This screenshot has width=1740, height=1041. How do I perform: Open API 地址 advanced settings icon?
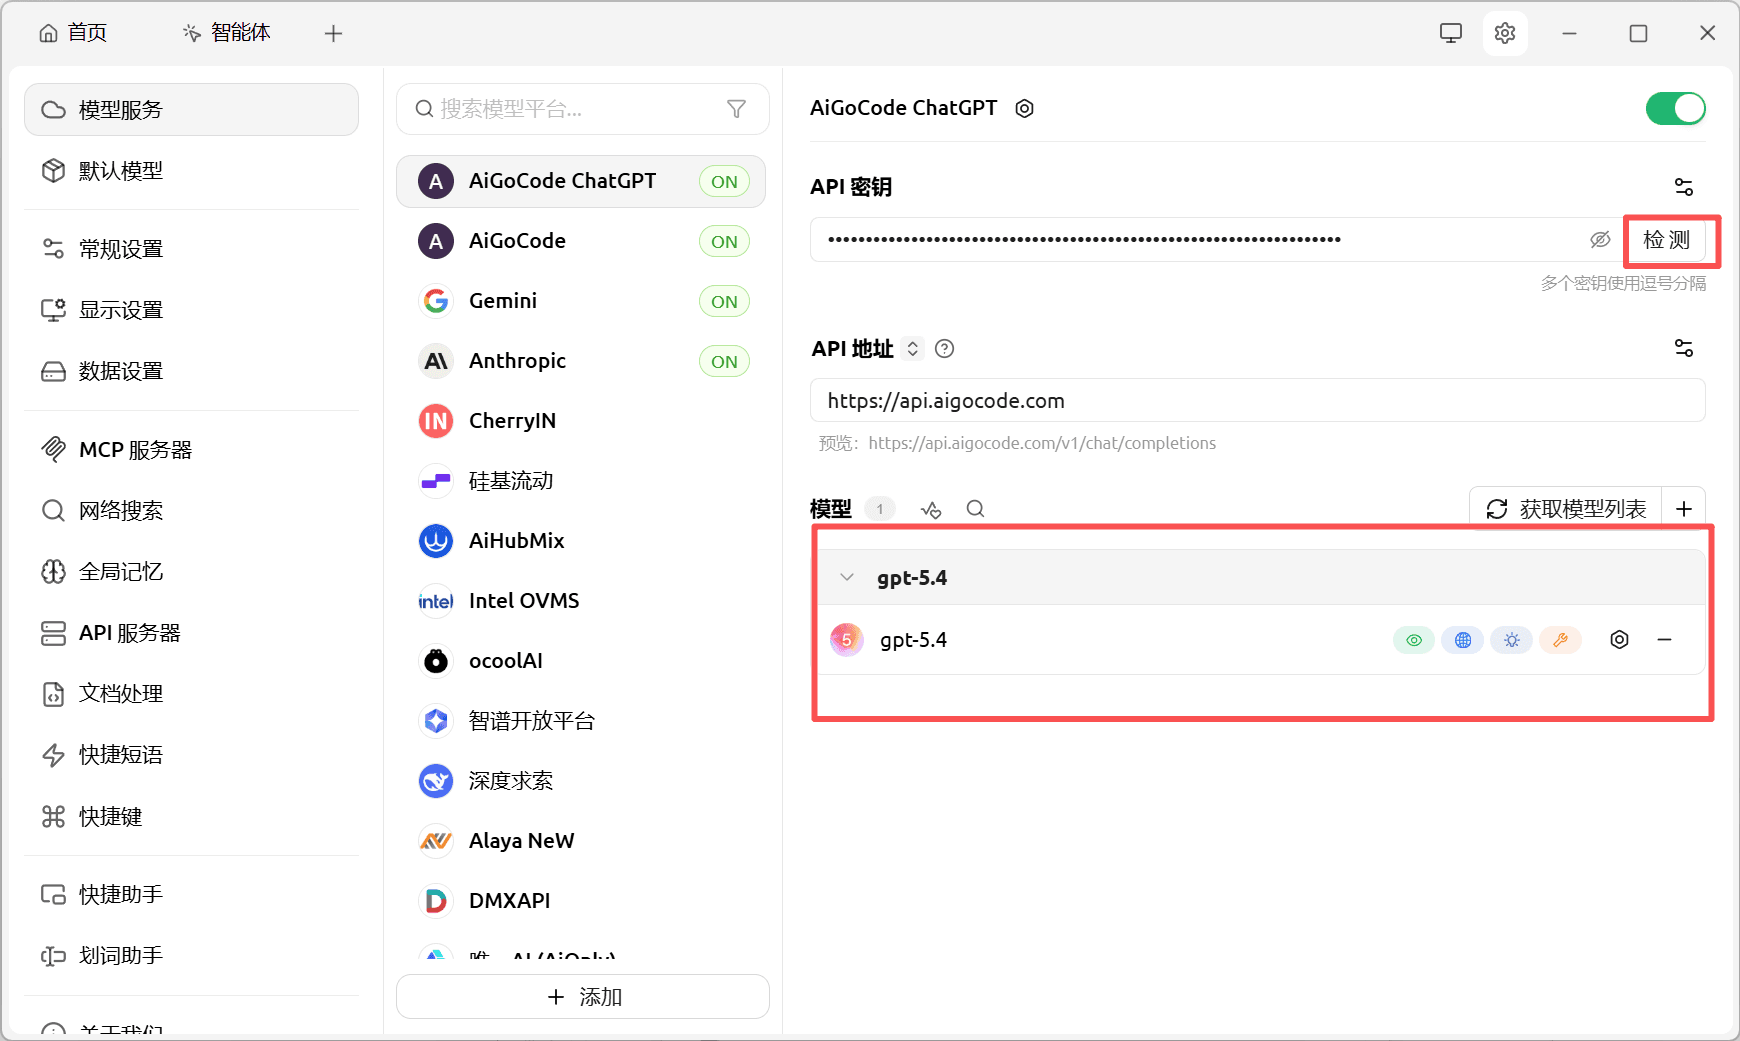(1684, 348)
